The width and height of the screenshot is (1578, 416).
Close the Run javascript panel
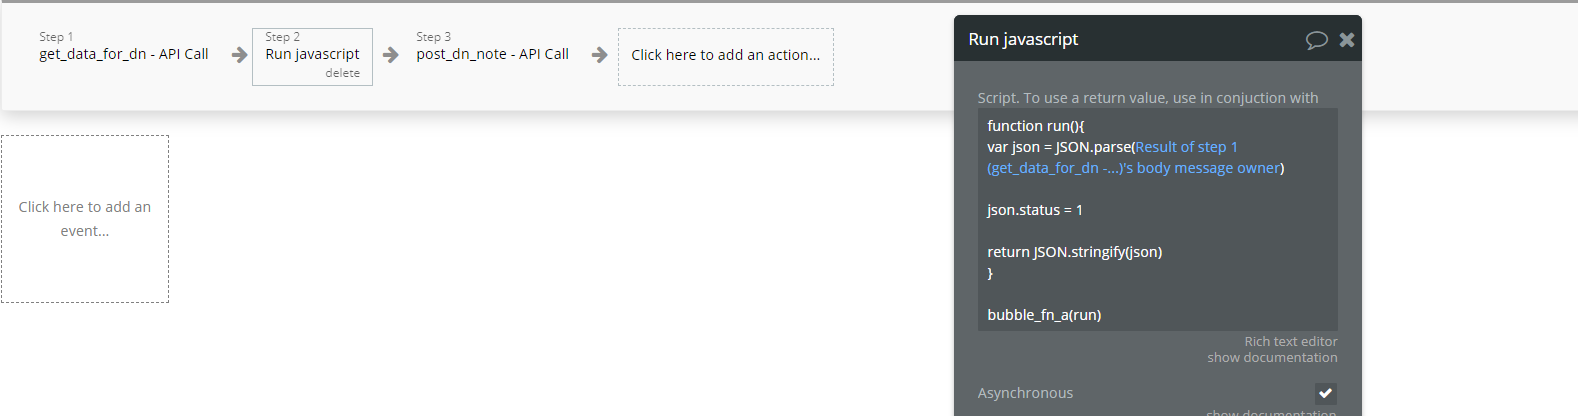[x=1347, y=40]
